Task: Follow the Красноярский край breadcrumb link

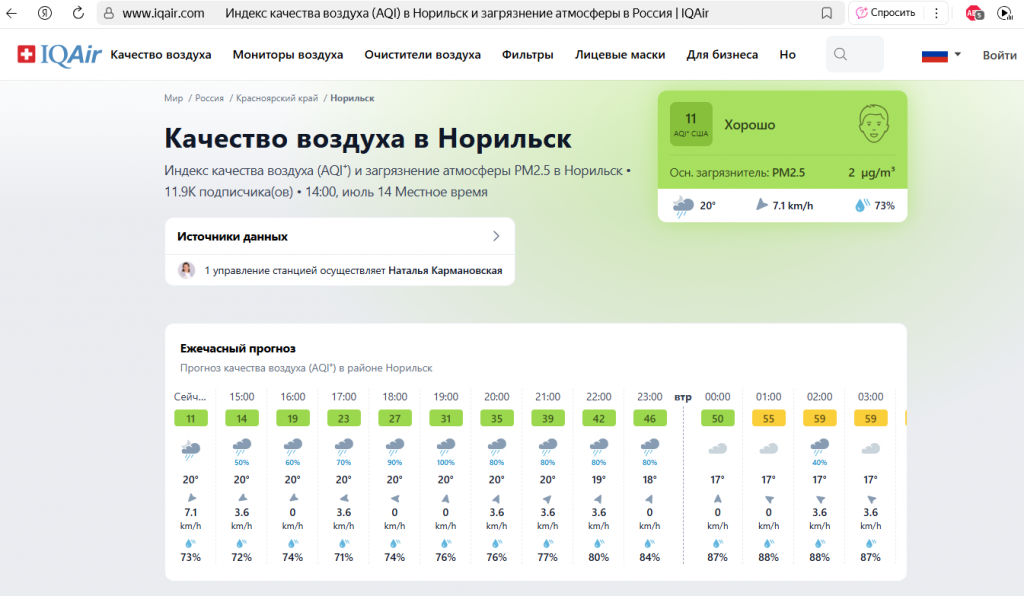Action: (277, 98)
